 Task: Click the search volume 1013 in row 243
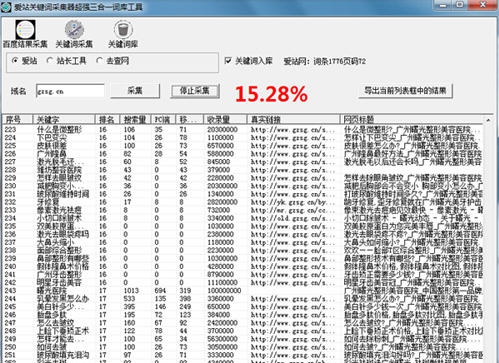pos(131,291)
